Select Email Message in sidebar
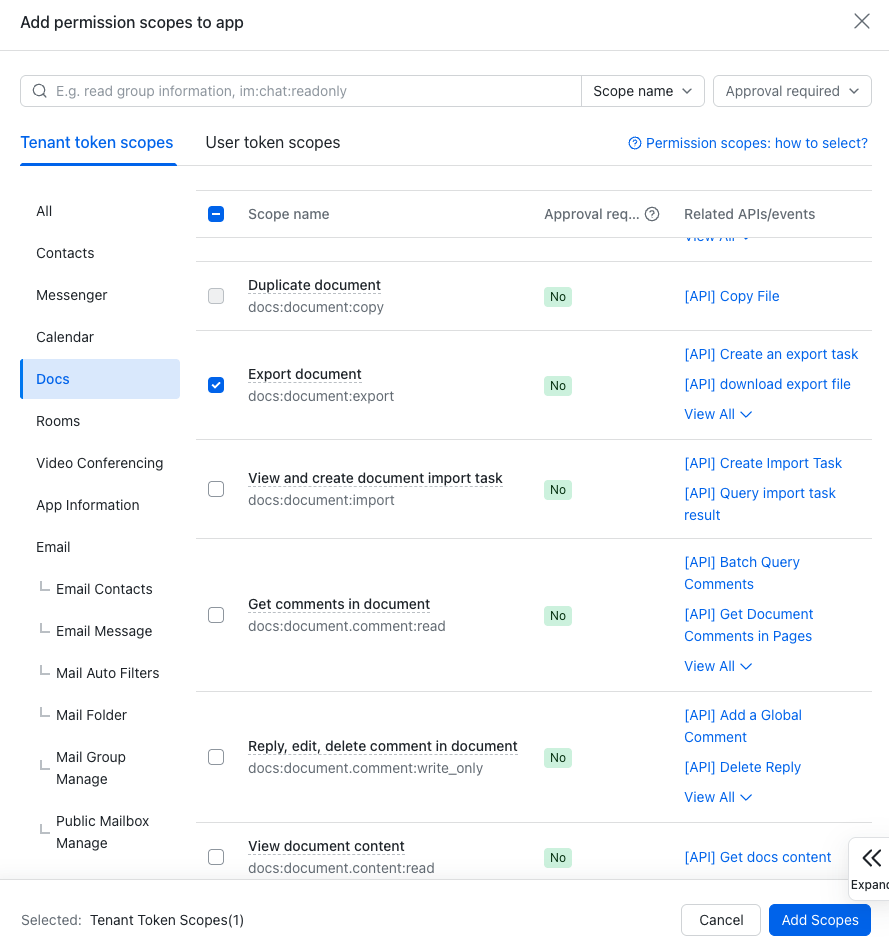The image size is (889, 947). pyautogui.click(x=104, y=631)
